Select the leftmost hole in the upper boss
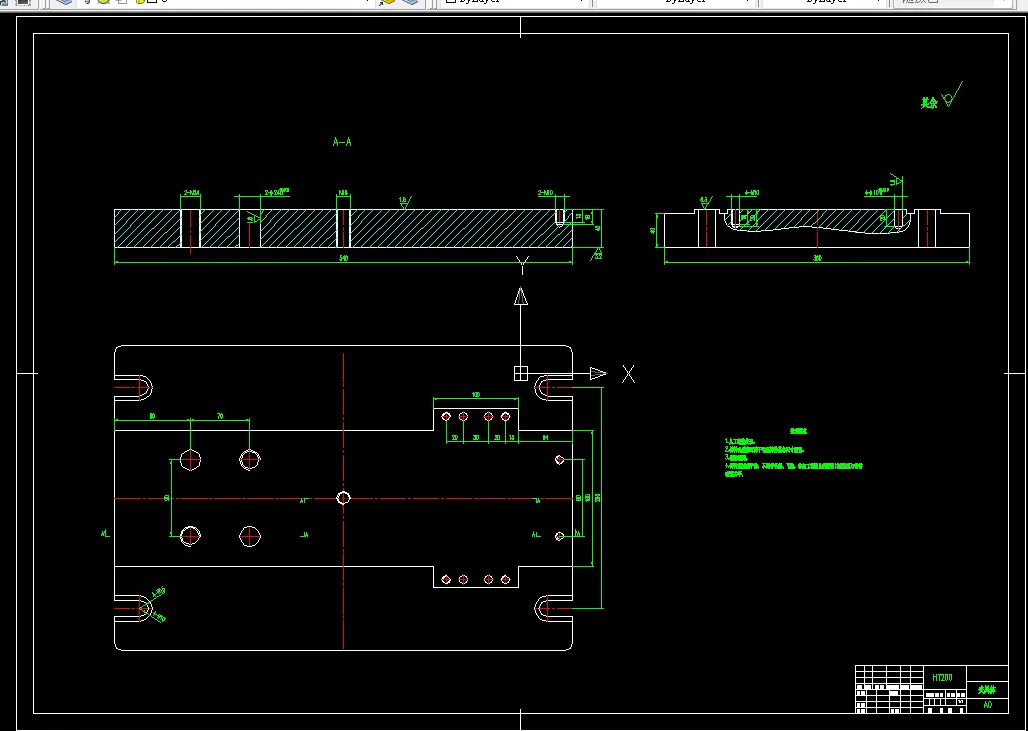Viewport: 1028px width, 731px height. coord(446,416)
